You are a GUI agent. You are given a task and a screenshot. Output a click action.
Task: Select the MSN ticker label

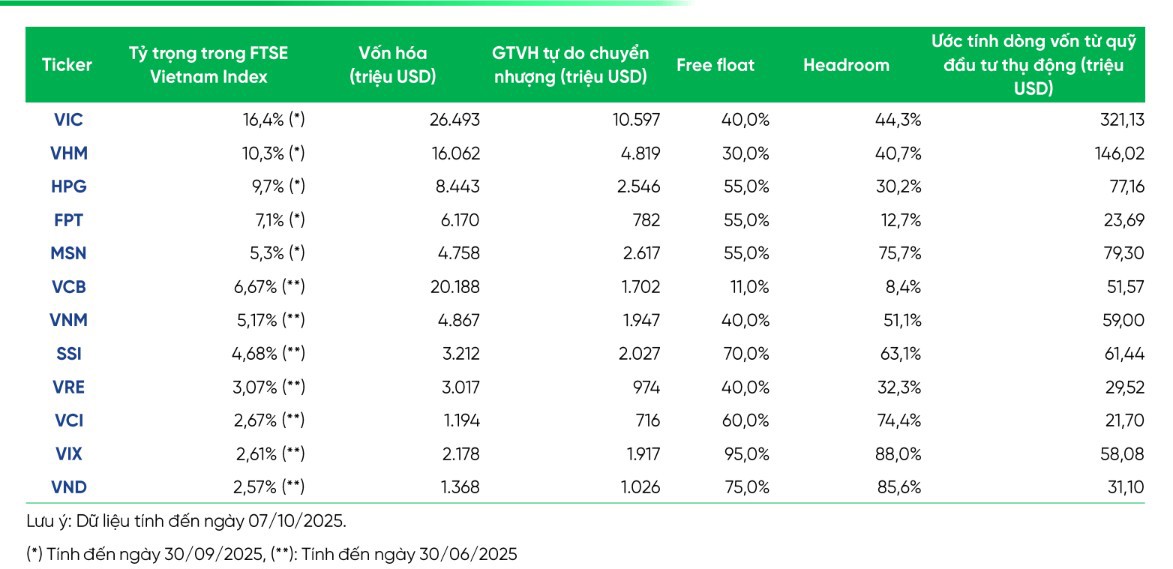pos(68,254)
